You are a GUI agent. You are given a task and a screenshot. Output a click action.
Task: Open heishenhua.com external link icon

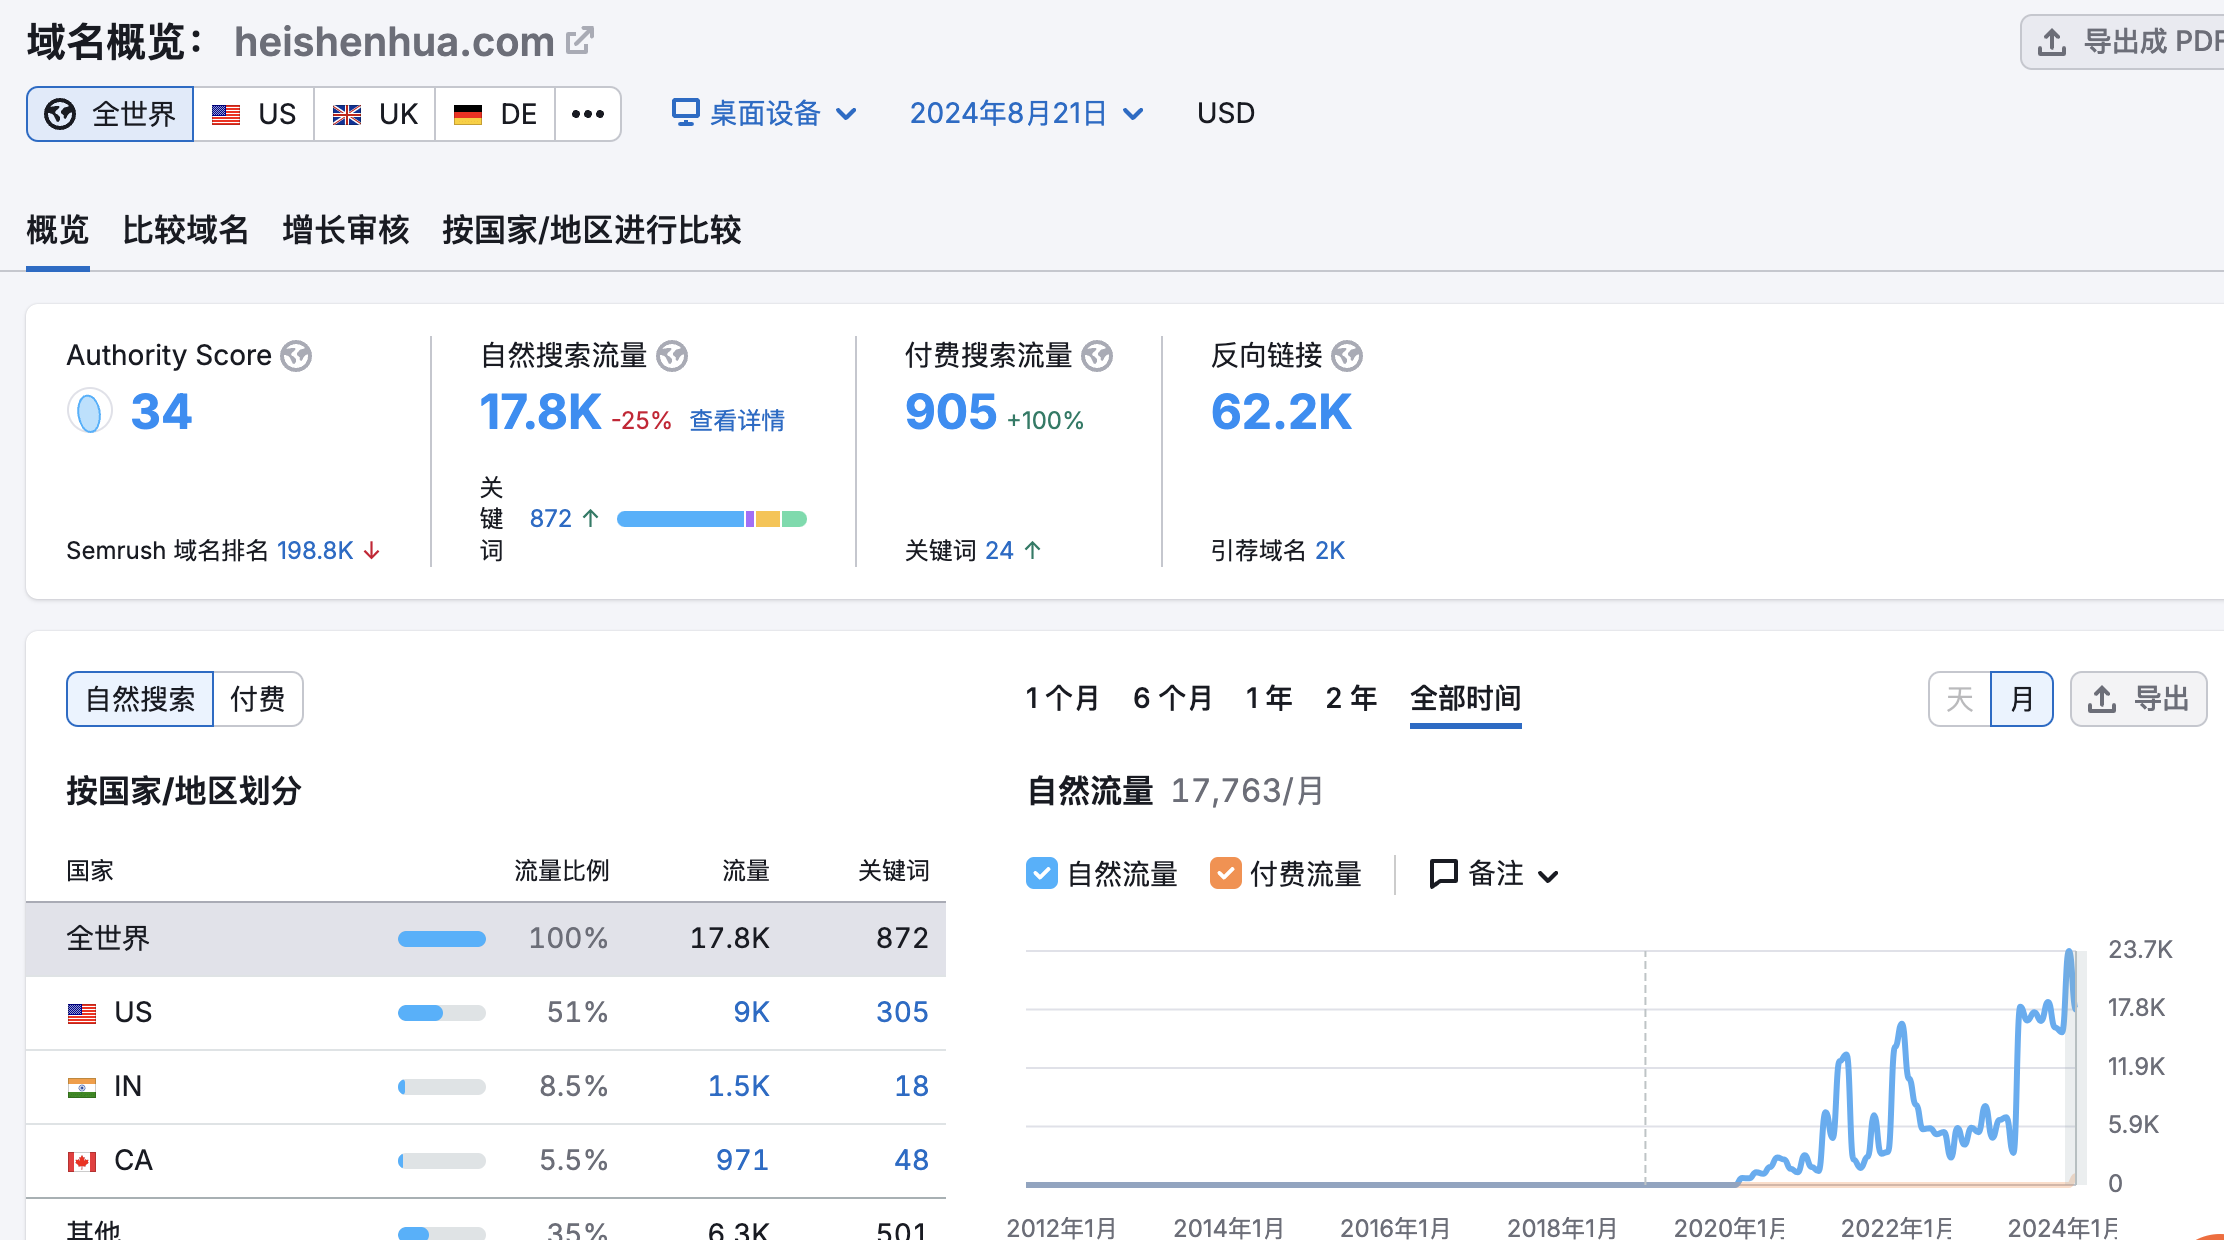(579, 41)
